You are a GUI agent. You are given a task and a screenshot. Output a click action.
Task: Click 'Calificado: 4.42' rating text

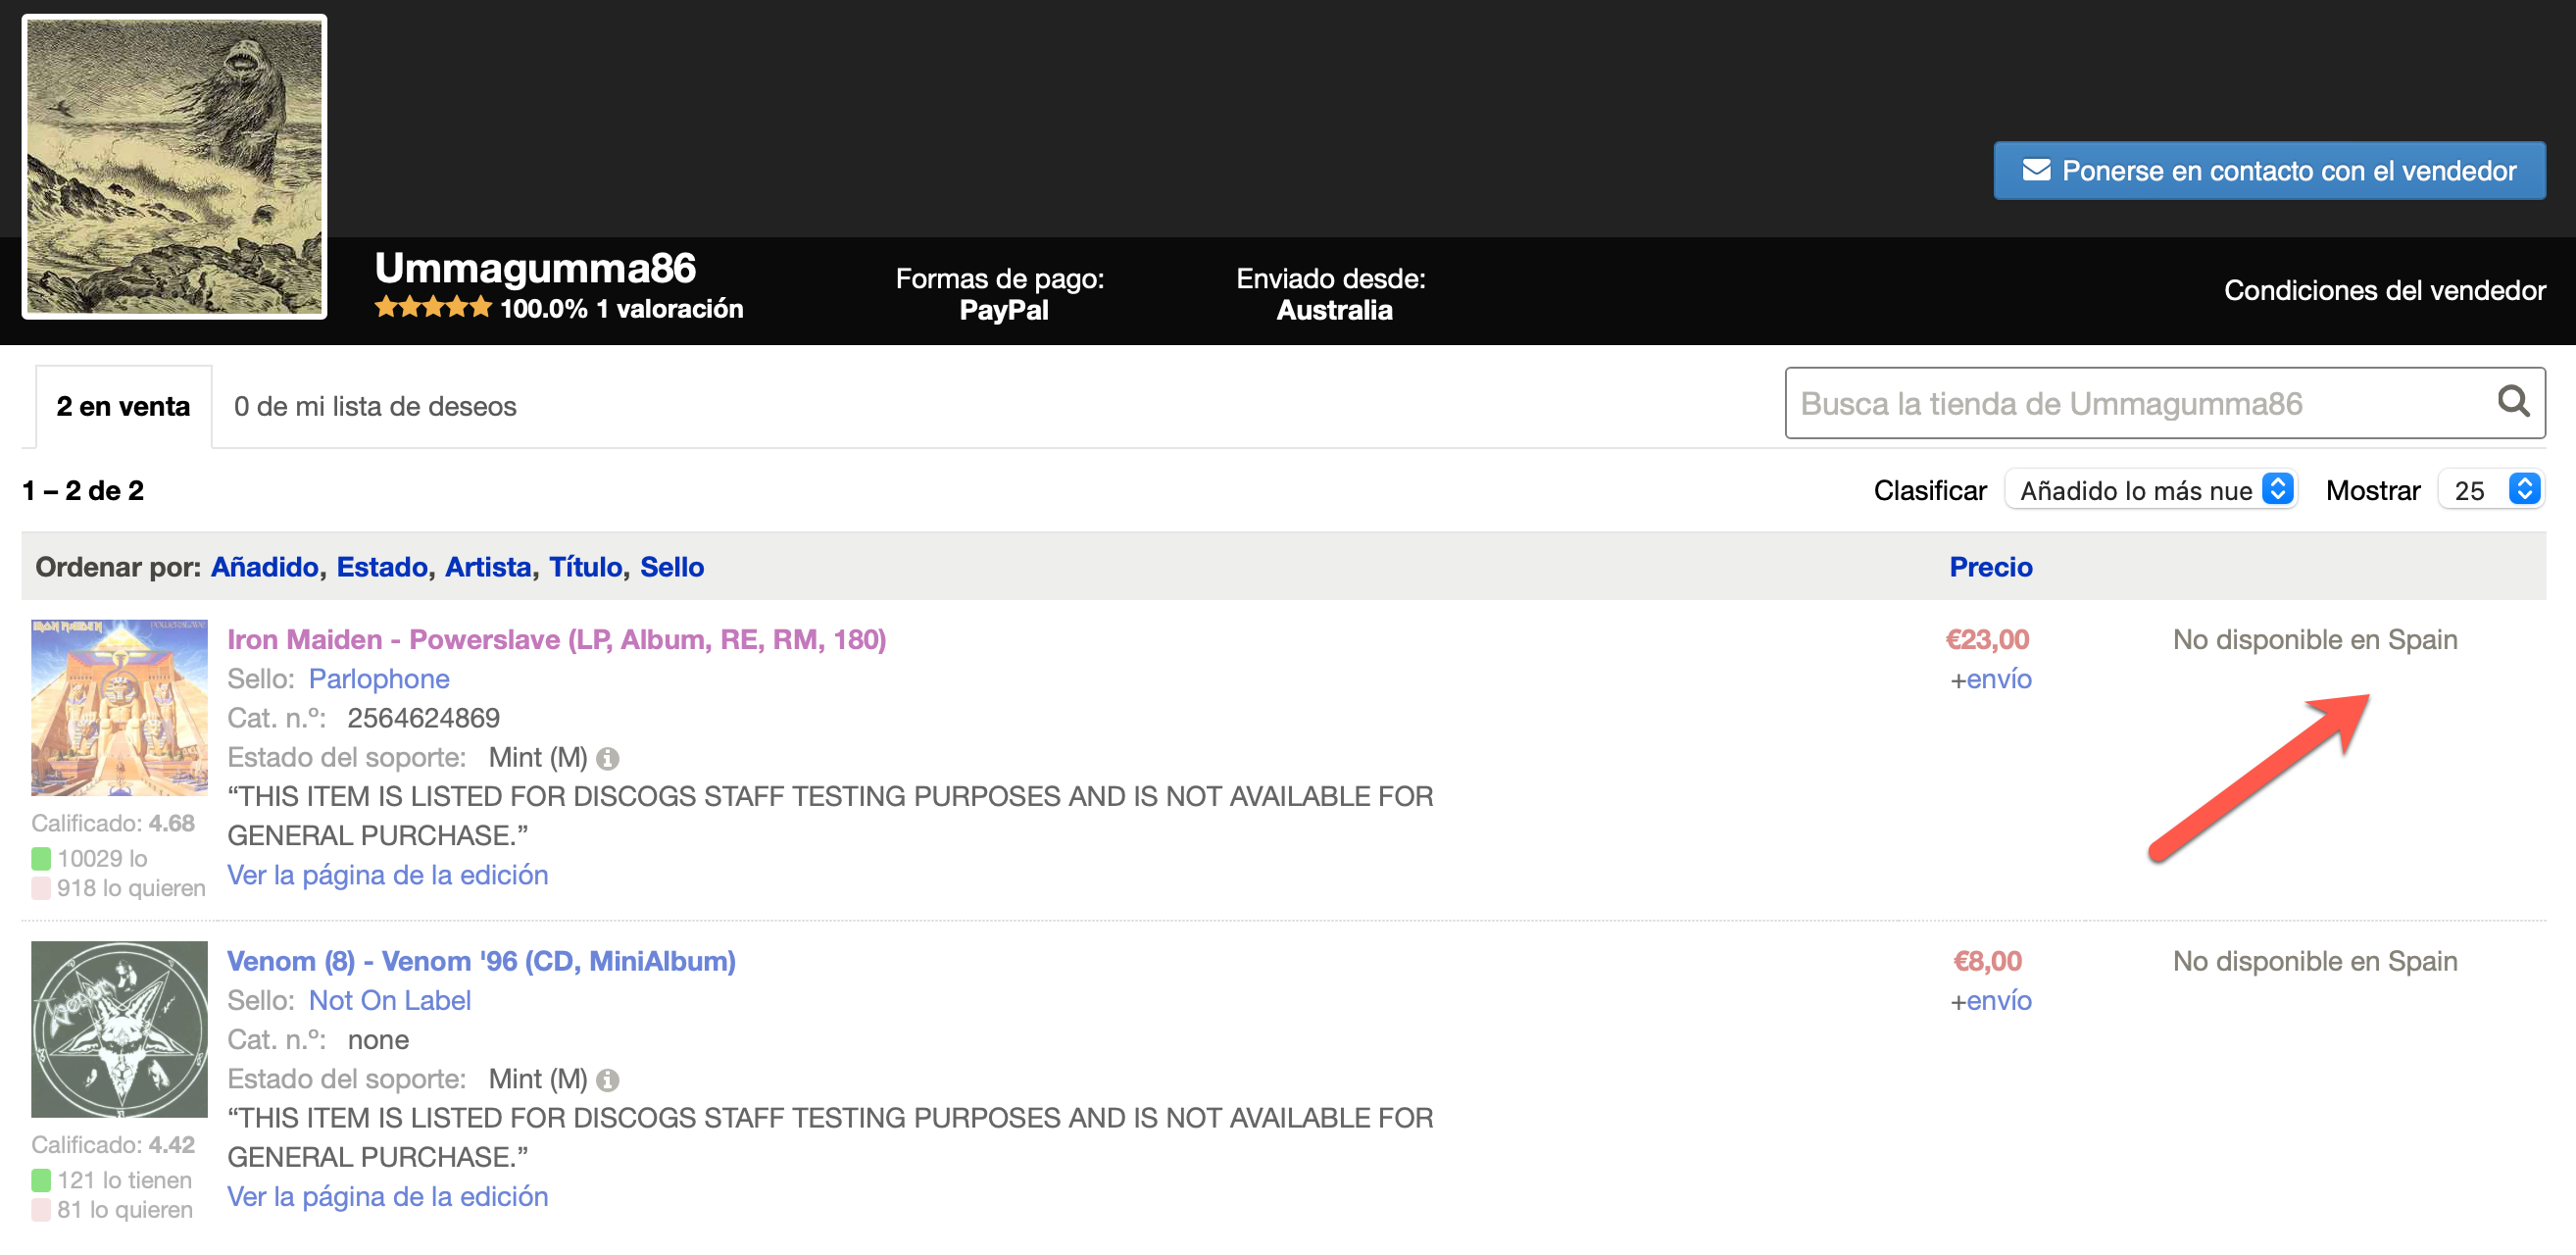[x=113, y=1146]
